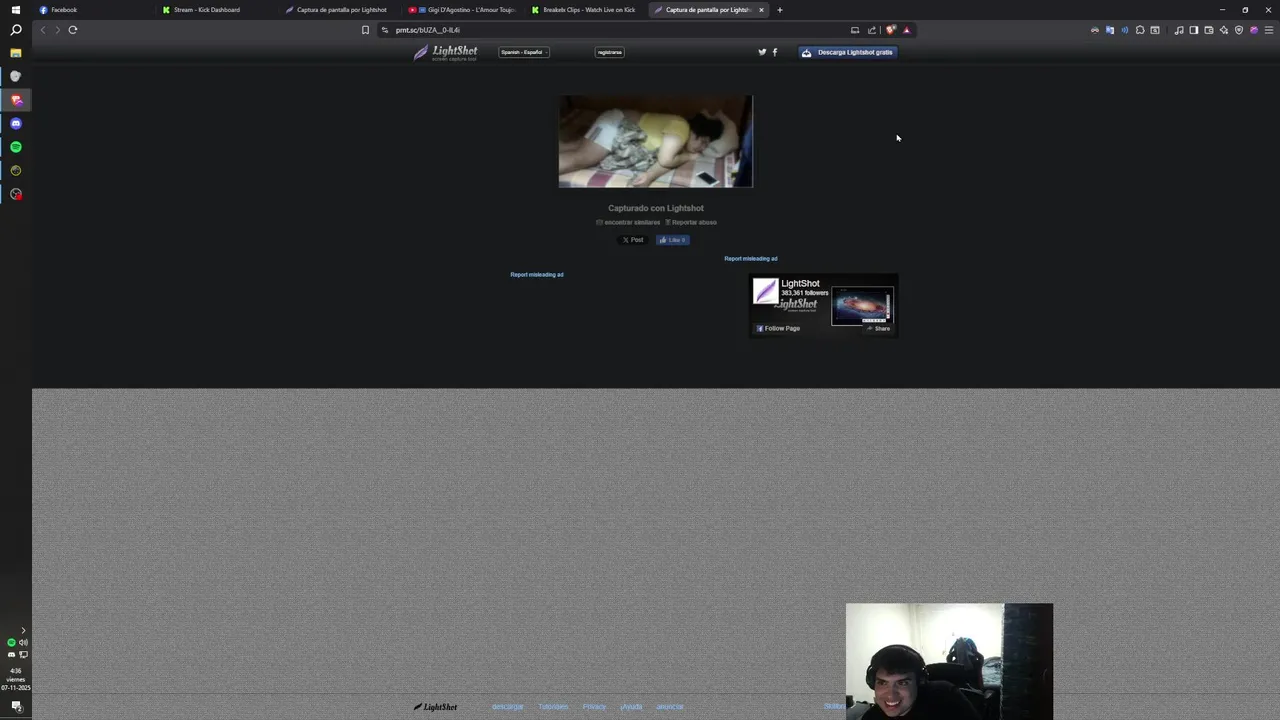Image resolution: width=1280 pixels, height=720 pixels.
Task: Open the browser main hamburger menu
Action: 1269,30
